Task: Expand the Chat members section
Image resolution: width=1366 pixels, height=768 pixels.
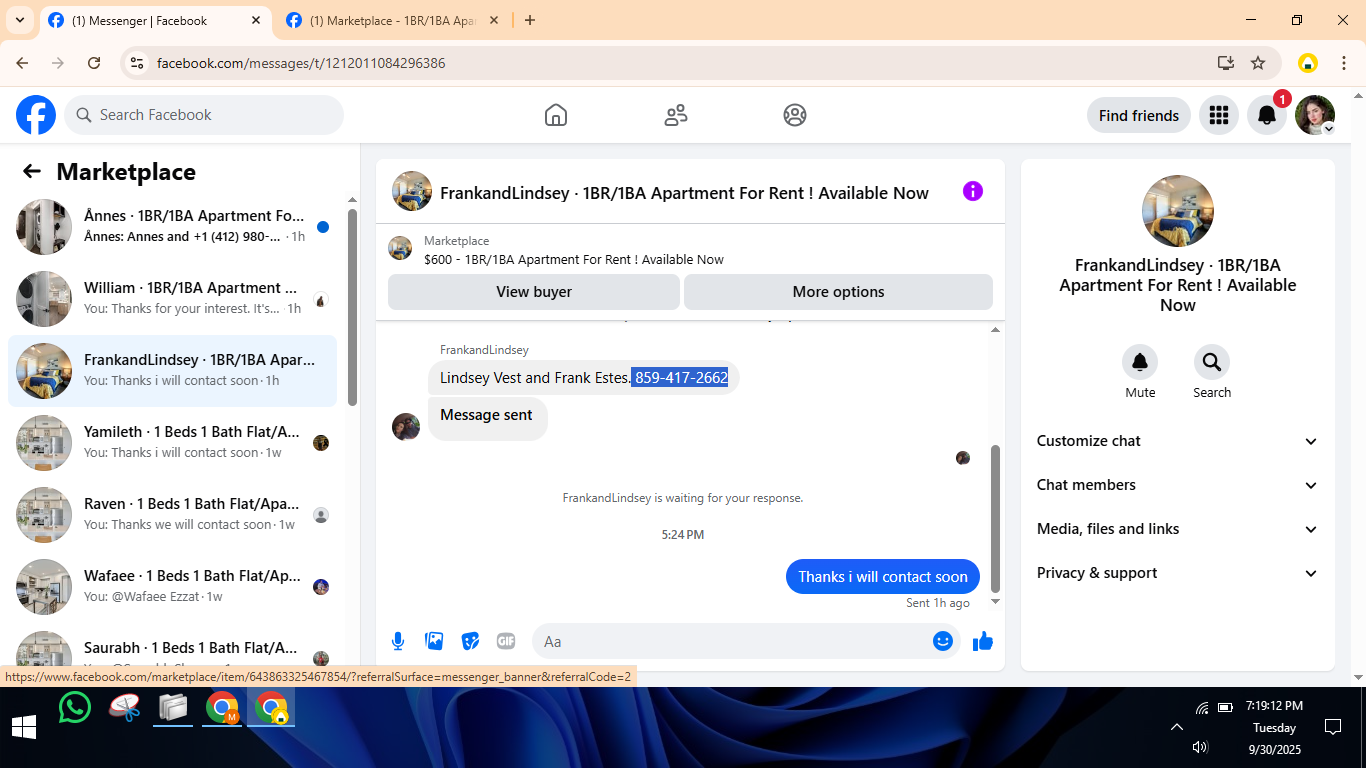Action: tap(1177, 485)
